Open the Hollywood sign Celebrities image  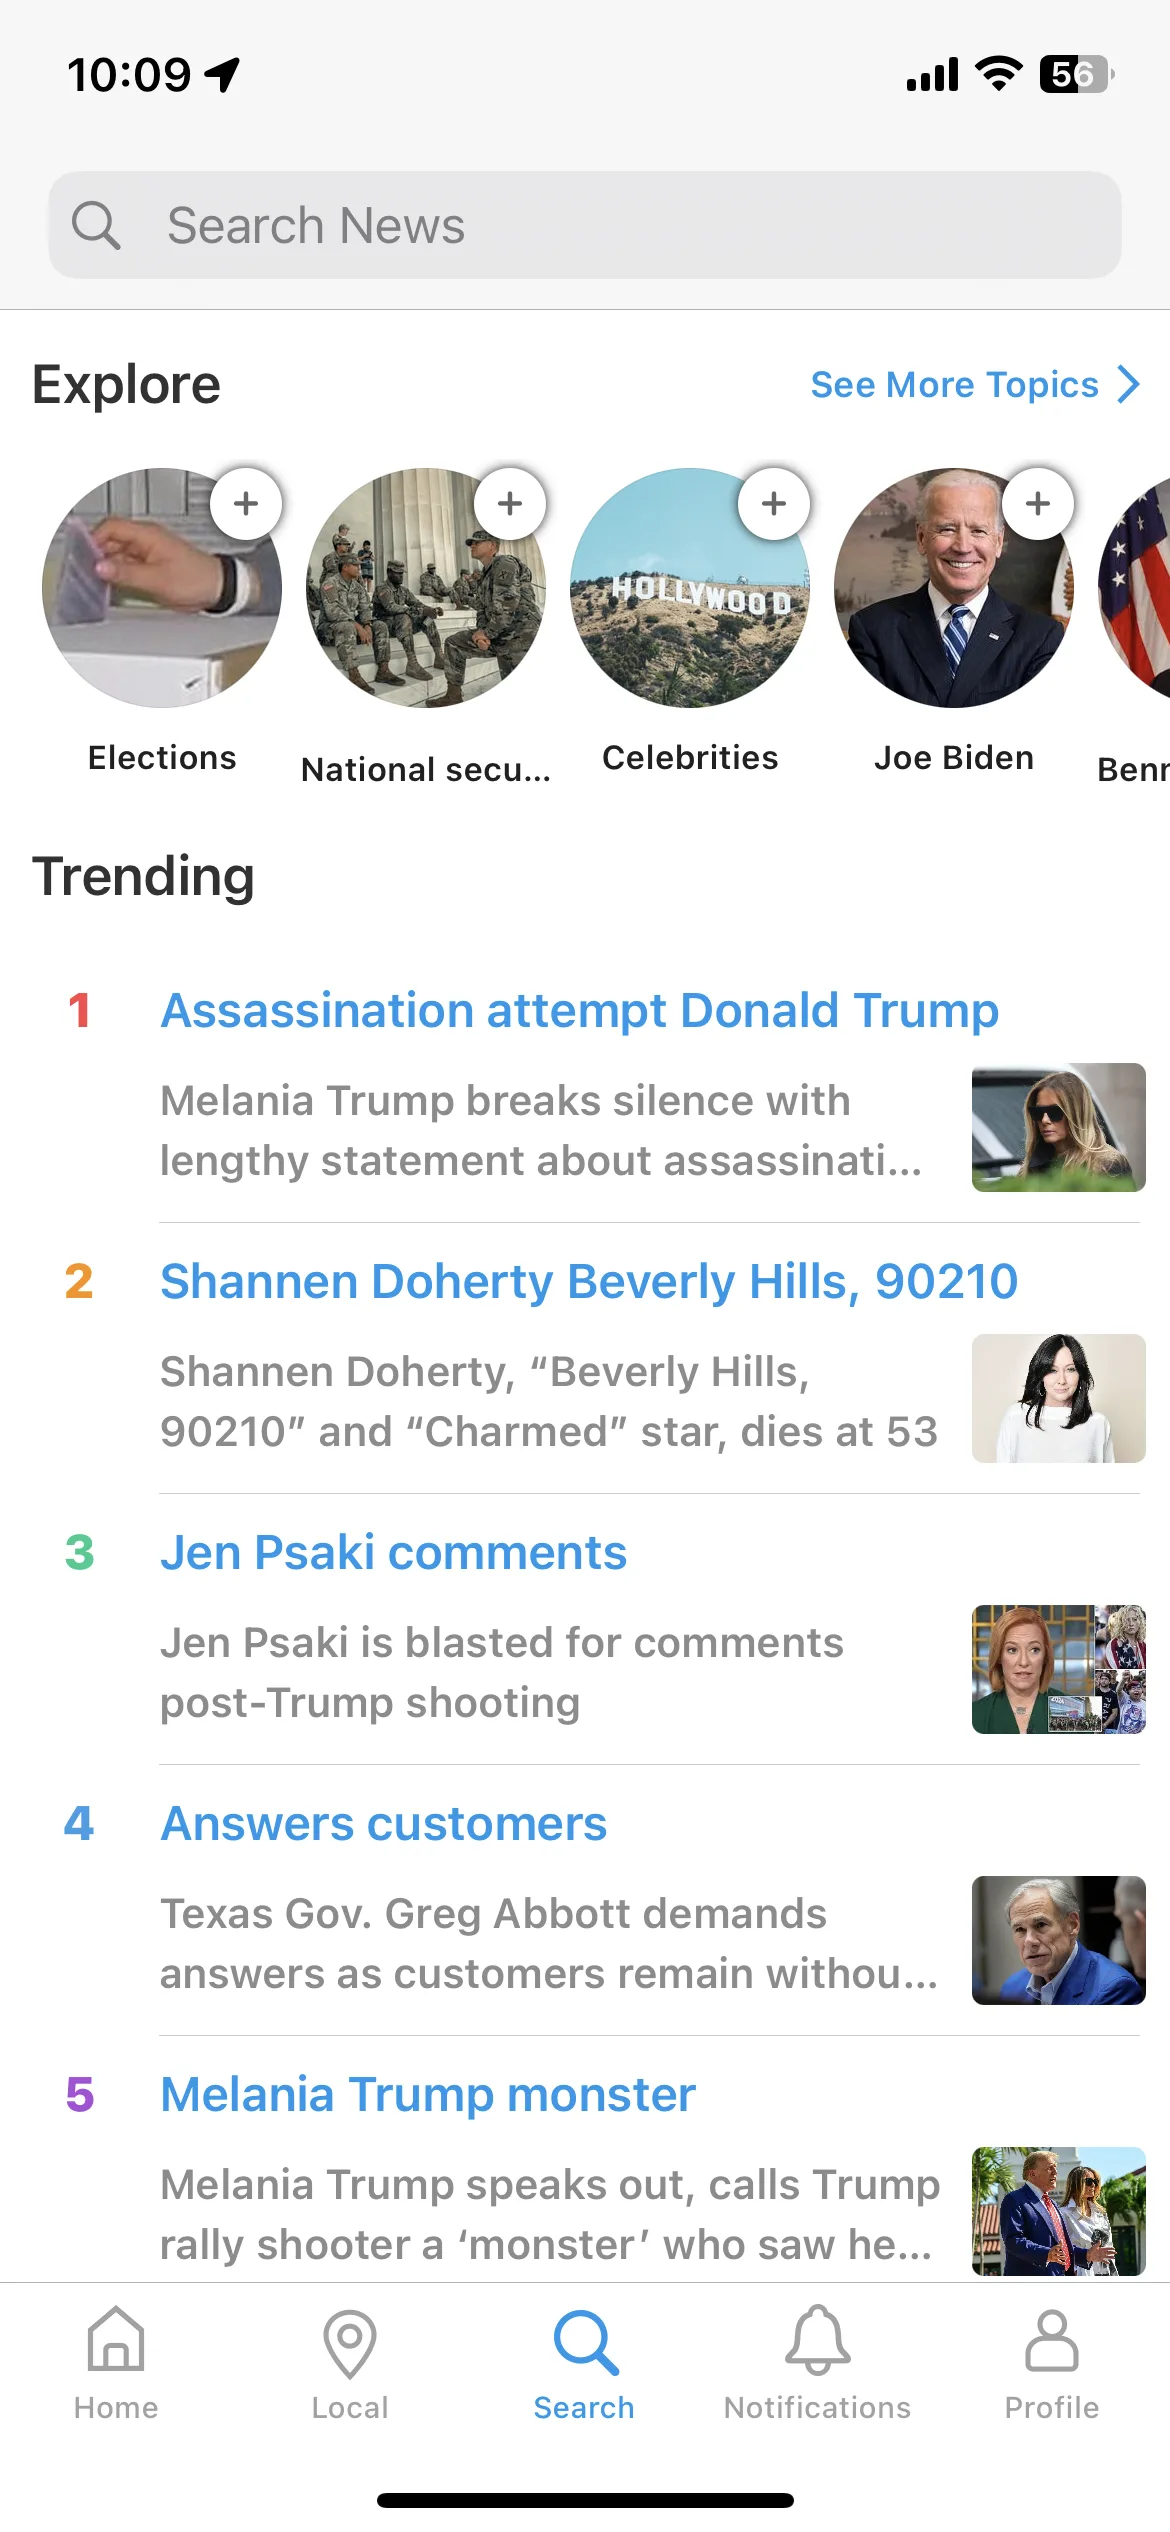point(690,588)
